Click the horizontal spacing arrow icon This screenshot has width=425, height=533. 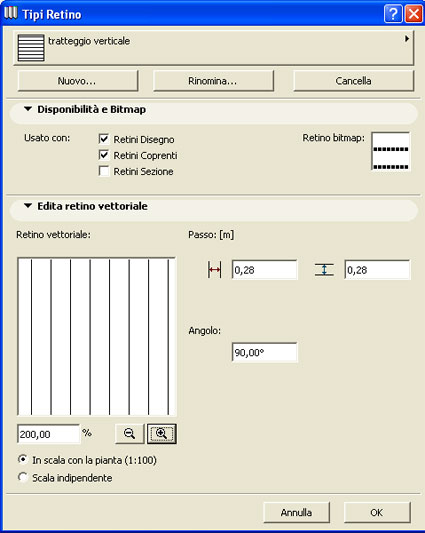coord(214,270)
